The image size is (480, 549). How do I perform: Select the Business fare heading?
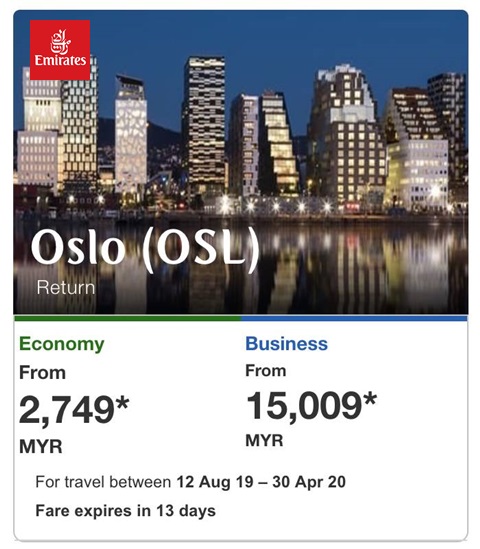tap(286, 343)
